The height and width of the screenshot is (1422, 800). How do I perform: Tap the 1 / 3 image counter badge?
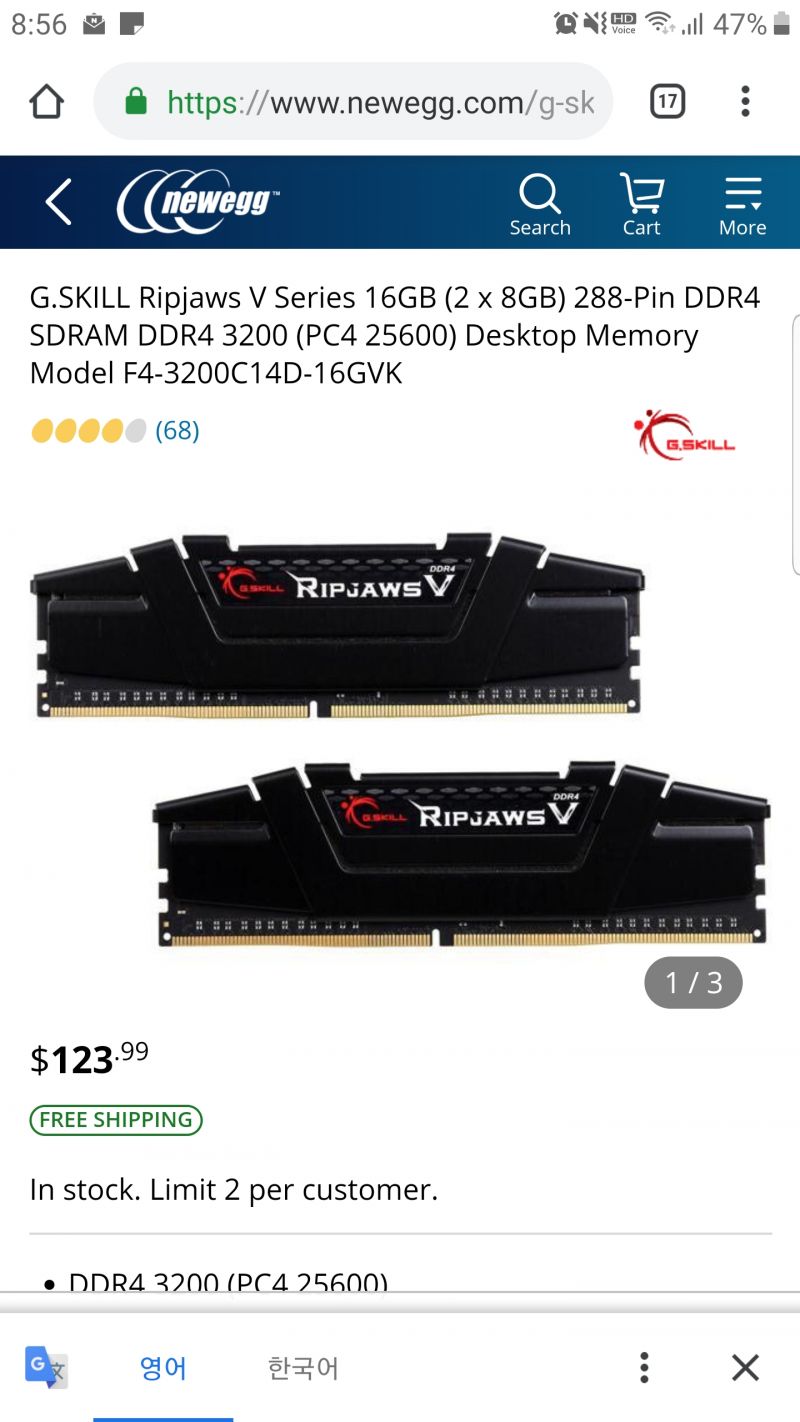pos(693,982)
